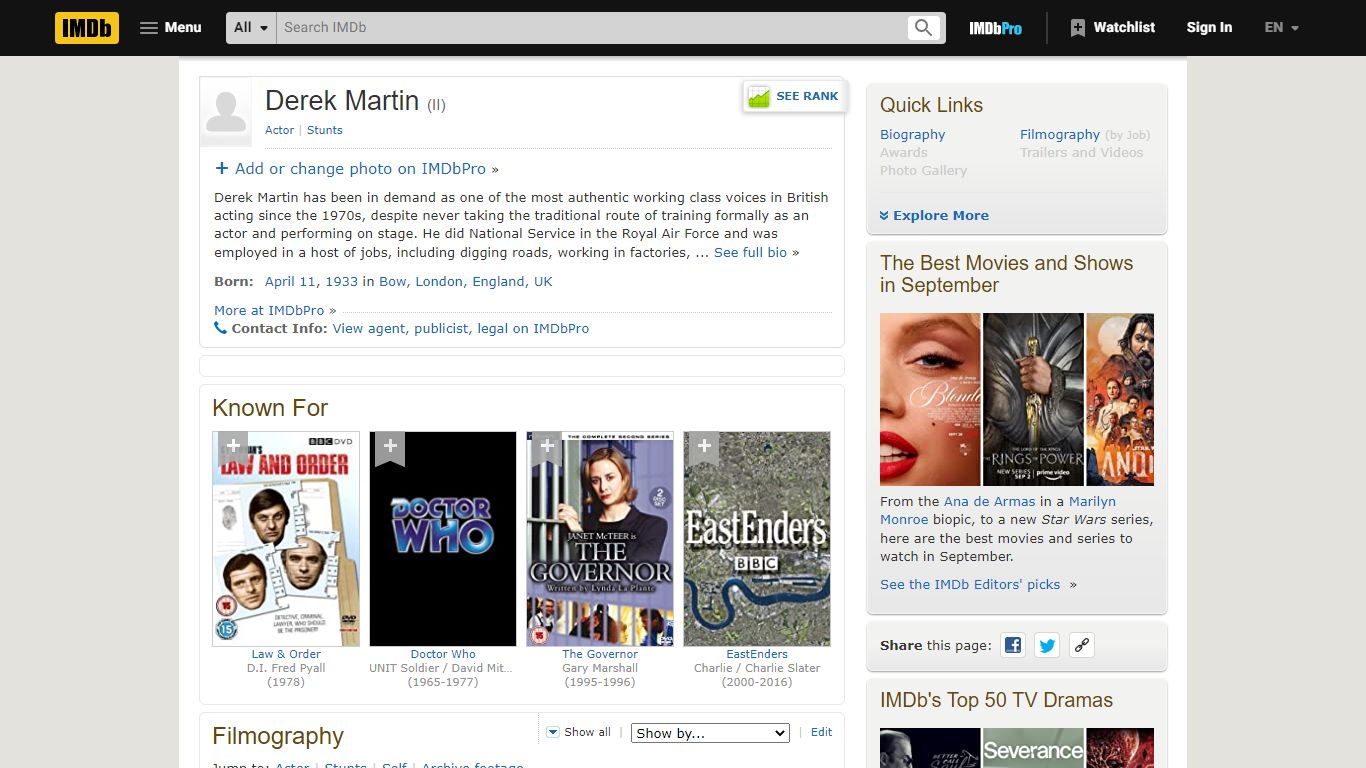The image size is (1366, 768).
Task: Click the Marilyn Monroe link
Action: pos(998,511)
